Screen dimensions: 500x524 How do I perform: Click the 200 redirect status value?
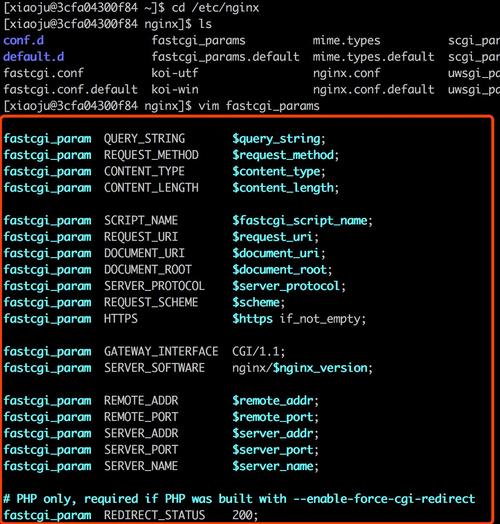pos(243,515)
